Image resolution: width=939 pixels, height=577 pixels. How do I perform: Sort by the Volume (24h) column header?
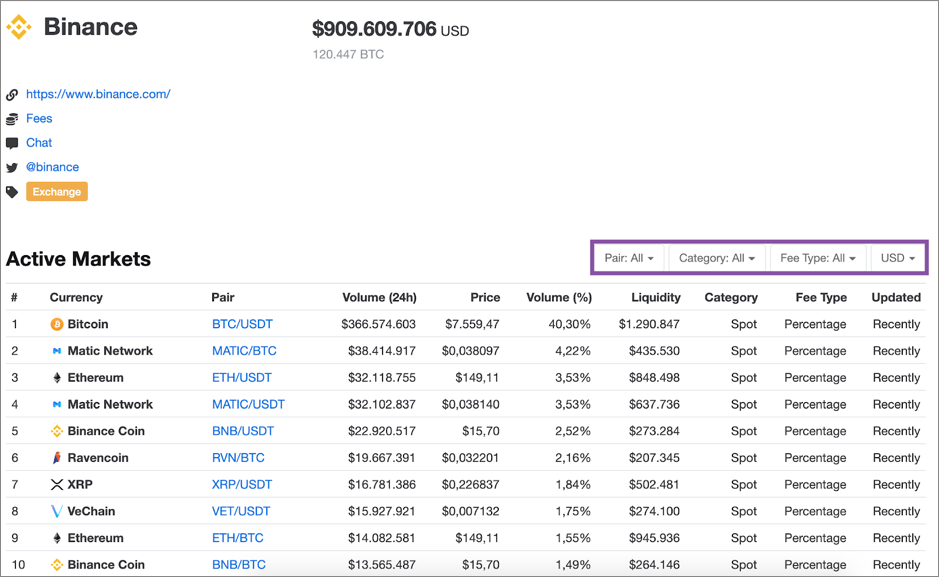point(380,297)
